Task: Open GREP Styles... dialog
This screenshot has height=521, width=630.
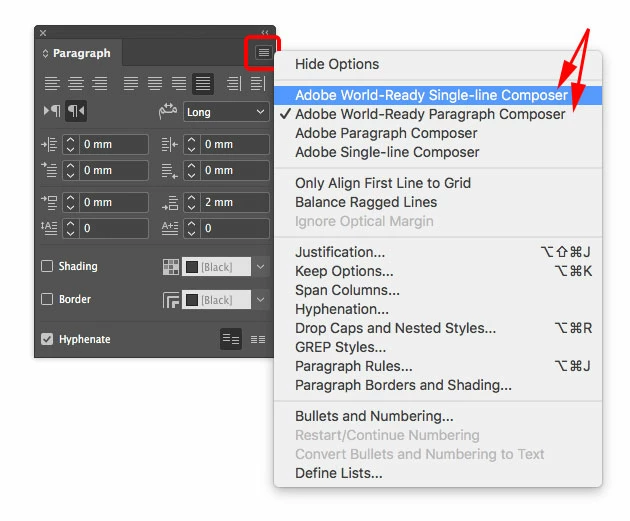Action: click(438, 347)
